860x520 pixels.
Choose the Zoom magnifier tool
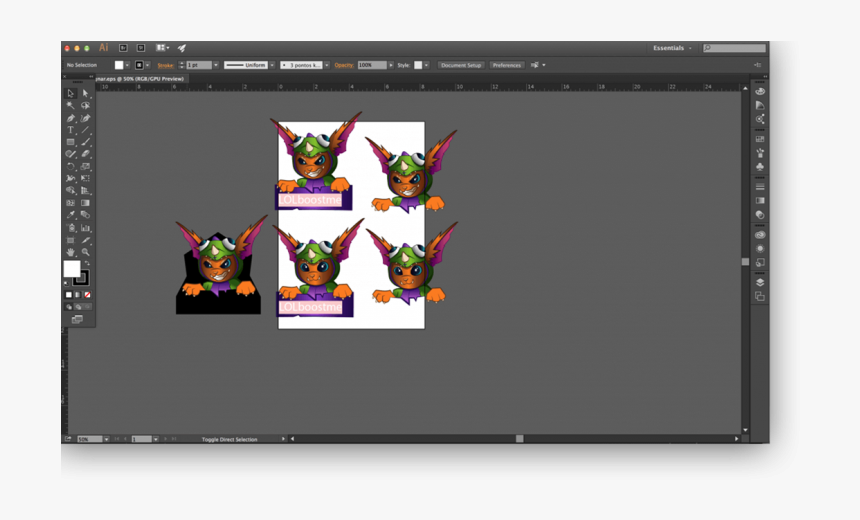pos(85,252)
